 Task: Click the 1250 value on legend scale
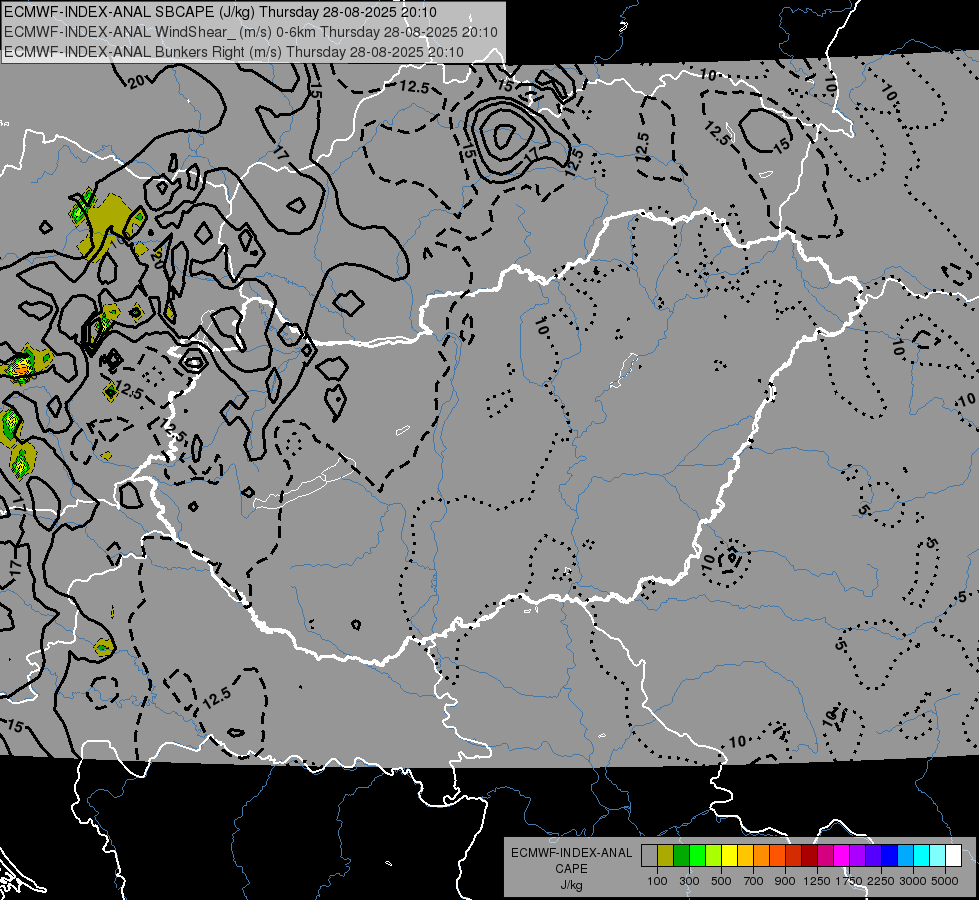[817, 881]
